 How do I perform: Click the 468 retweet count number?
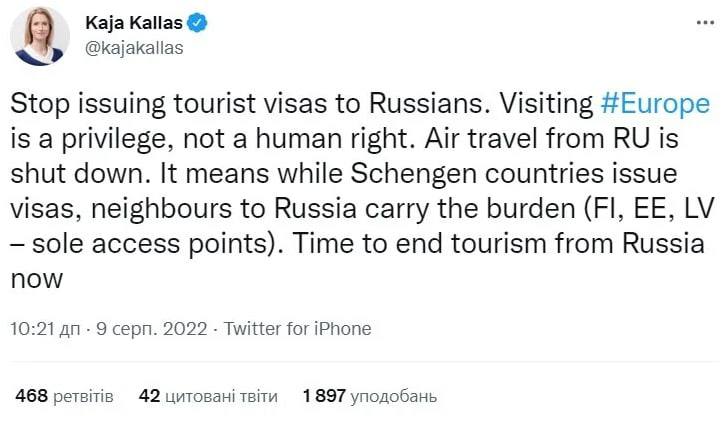tap(32, 396)
